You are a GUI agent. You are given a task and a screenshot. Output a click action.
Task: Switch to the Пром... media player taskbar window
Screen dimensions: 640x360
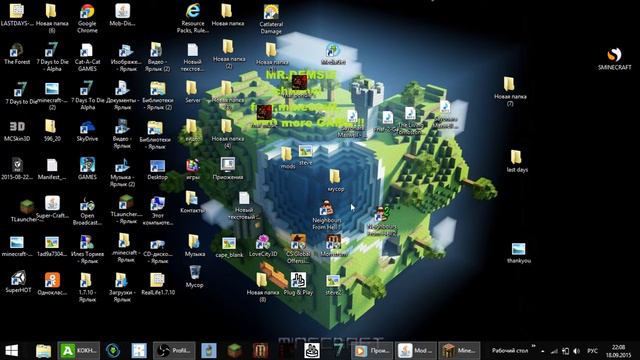tap(371, 351)
